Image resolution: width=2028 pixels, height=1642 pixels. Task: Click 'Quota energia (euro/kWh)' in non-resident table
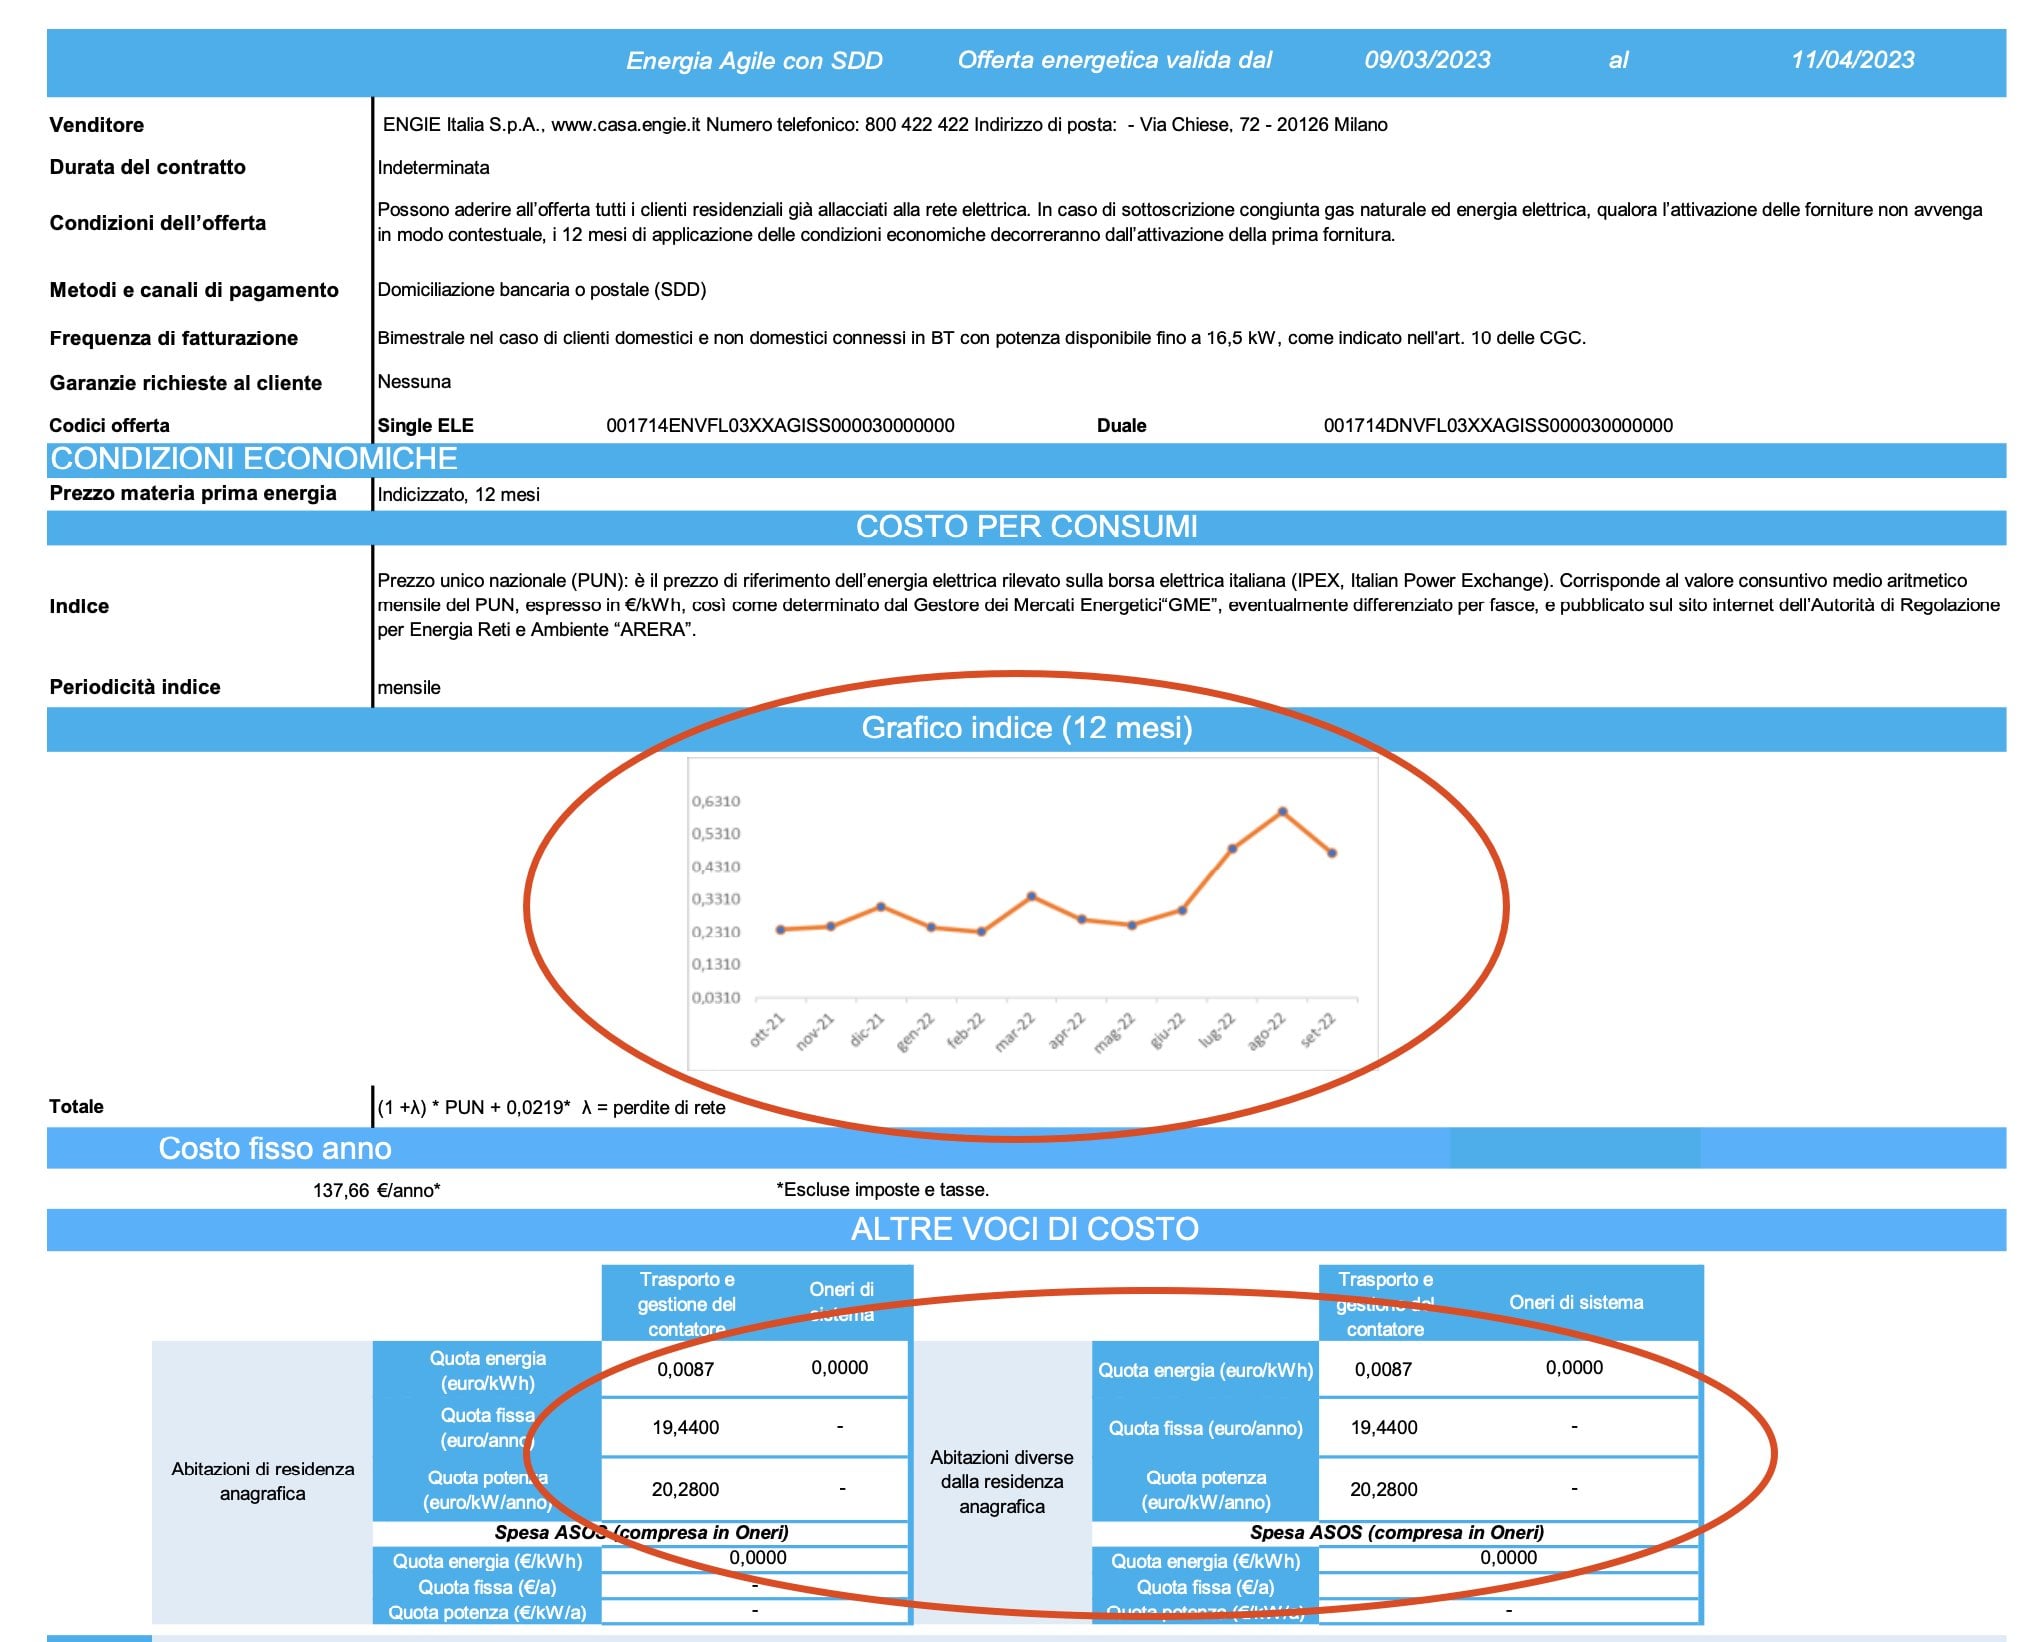(1206, 1371)
